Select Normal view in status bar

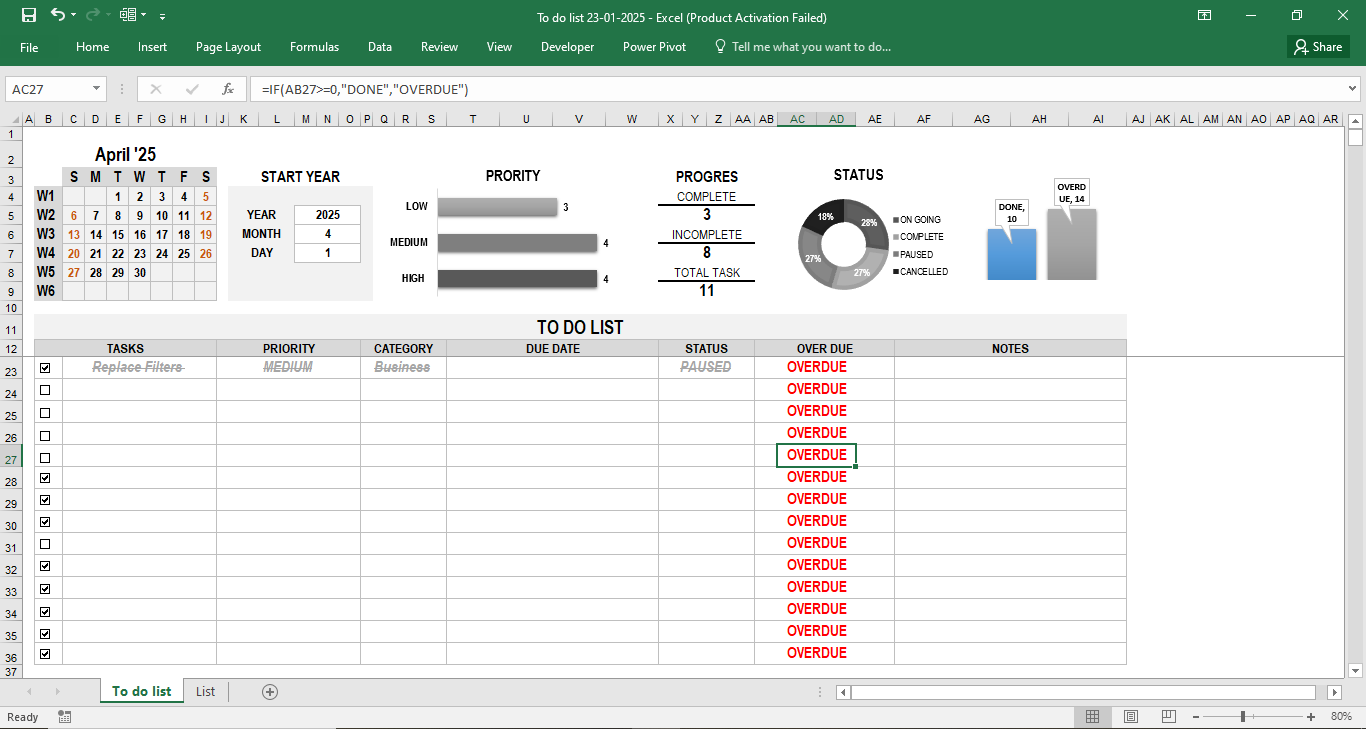pos(1093,717)
